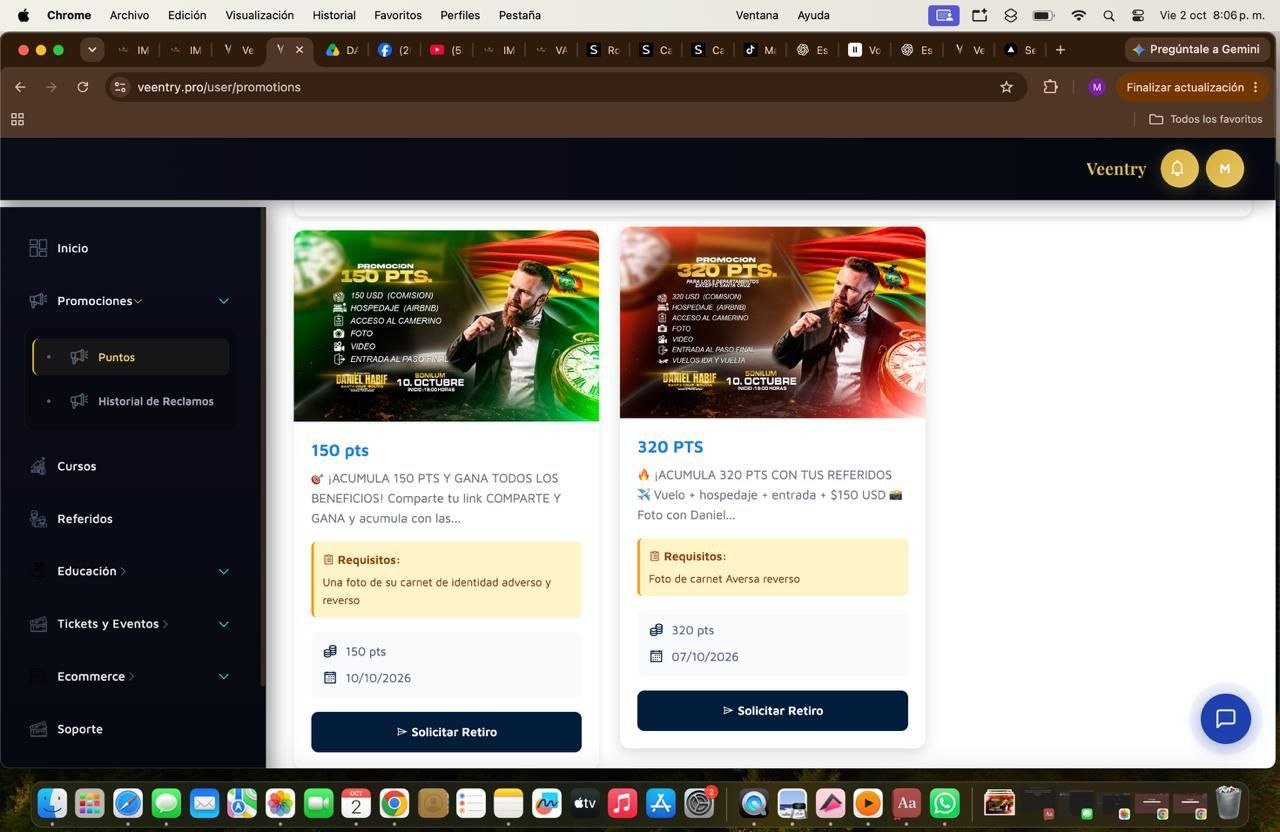Open the Favoritos menu
The image size is (1280, 832).
[x=398, y=15]
